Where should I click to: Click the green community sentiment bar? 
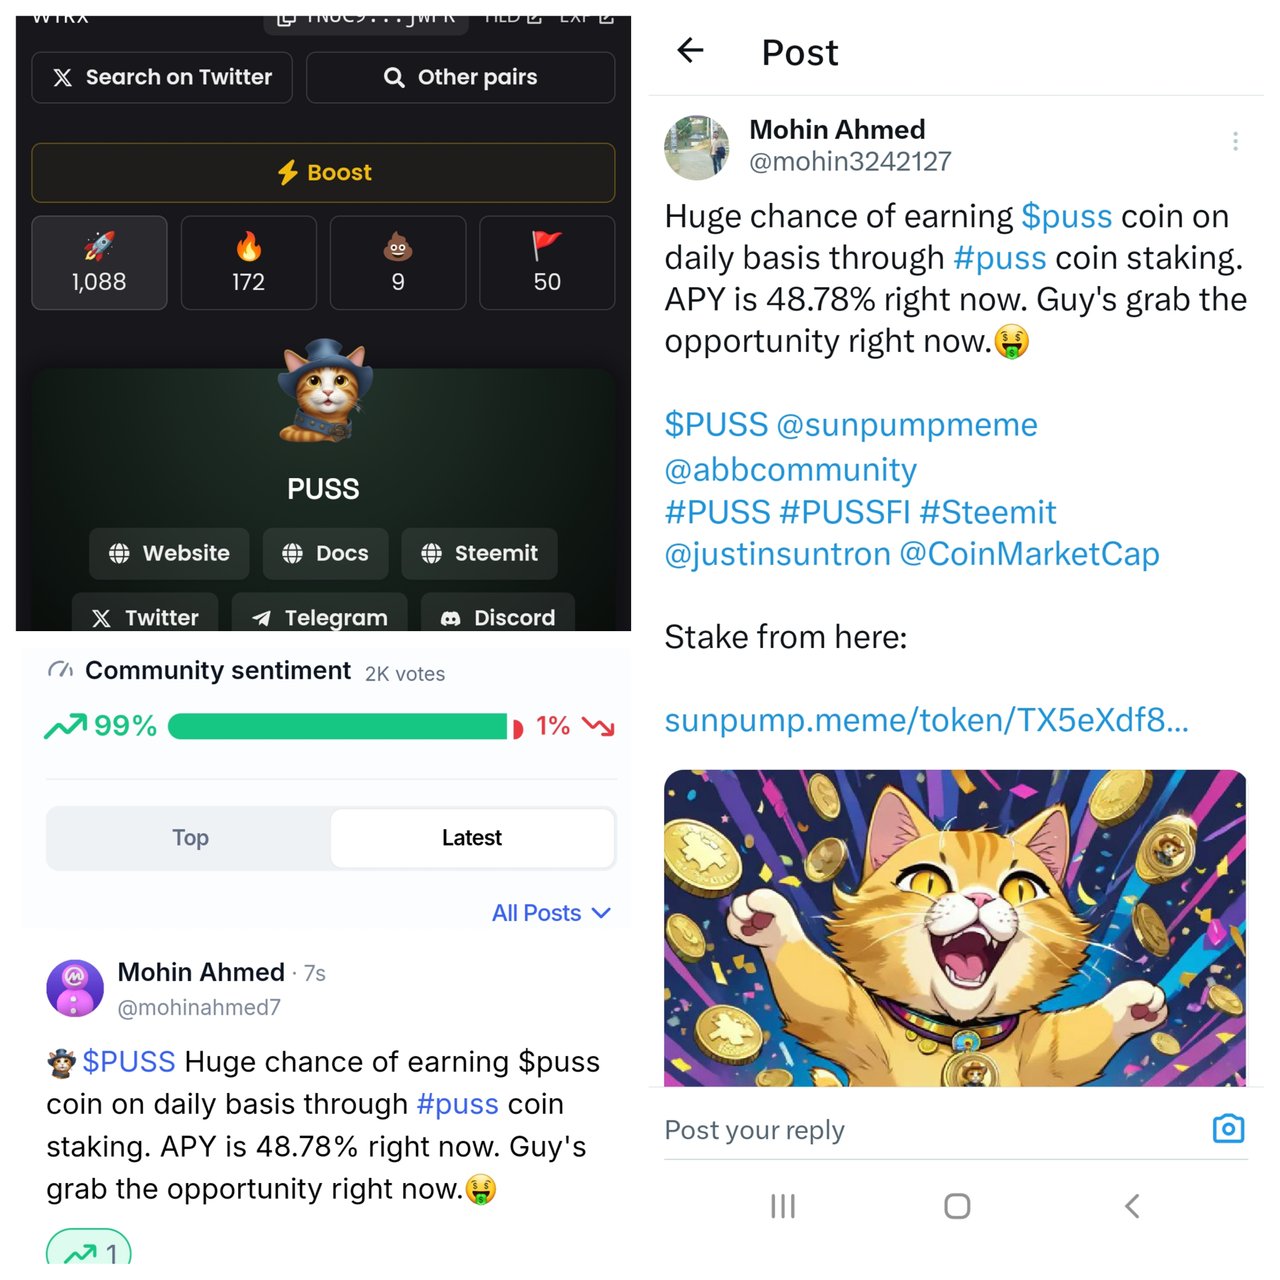click(338, 726)
